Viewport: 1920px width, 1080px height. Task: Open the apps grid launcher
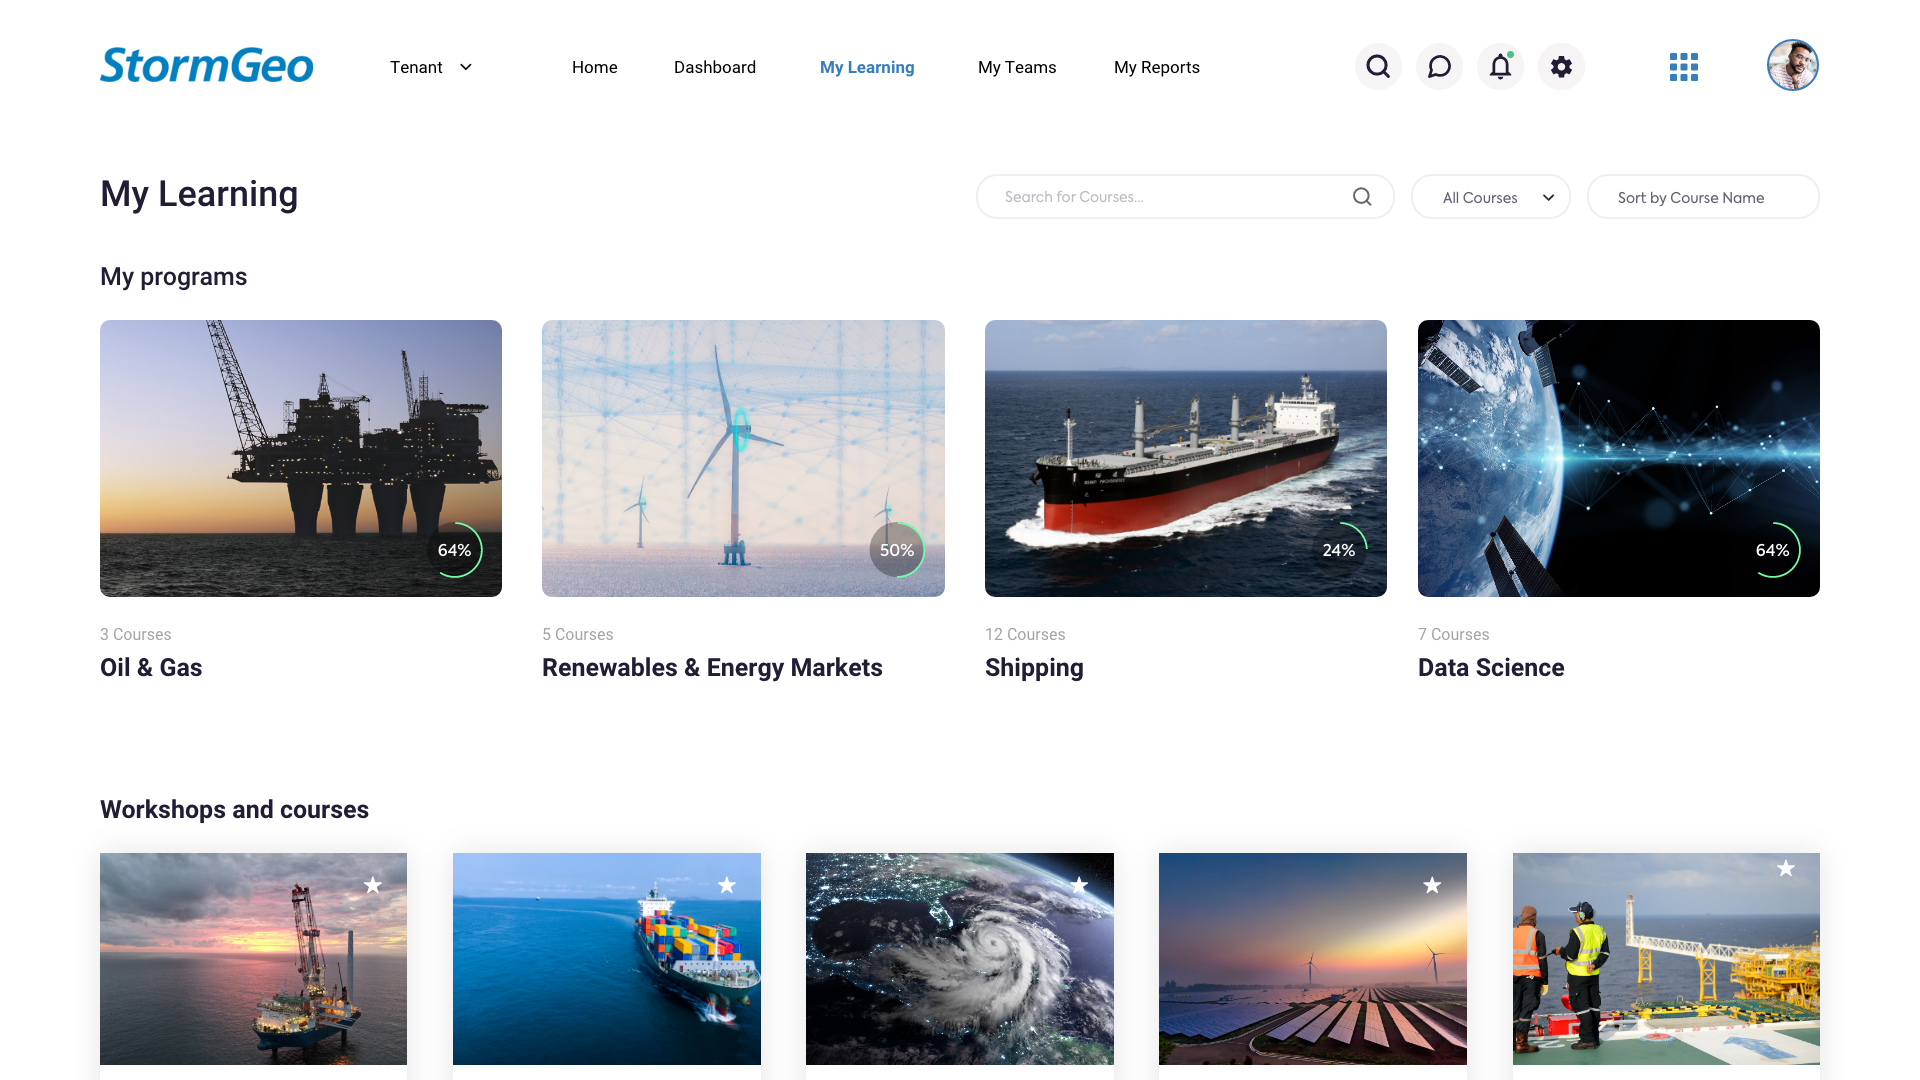click(x=1684, y=67)
